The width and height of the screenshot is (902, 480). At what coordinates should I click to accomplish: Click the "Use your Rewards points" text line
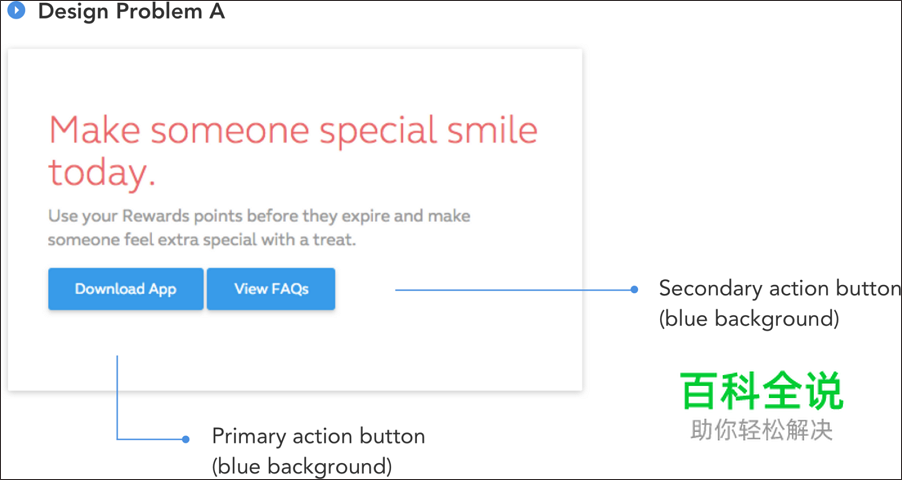(259, 216)
